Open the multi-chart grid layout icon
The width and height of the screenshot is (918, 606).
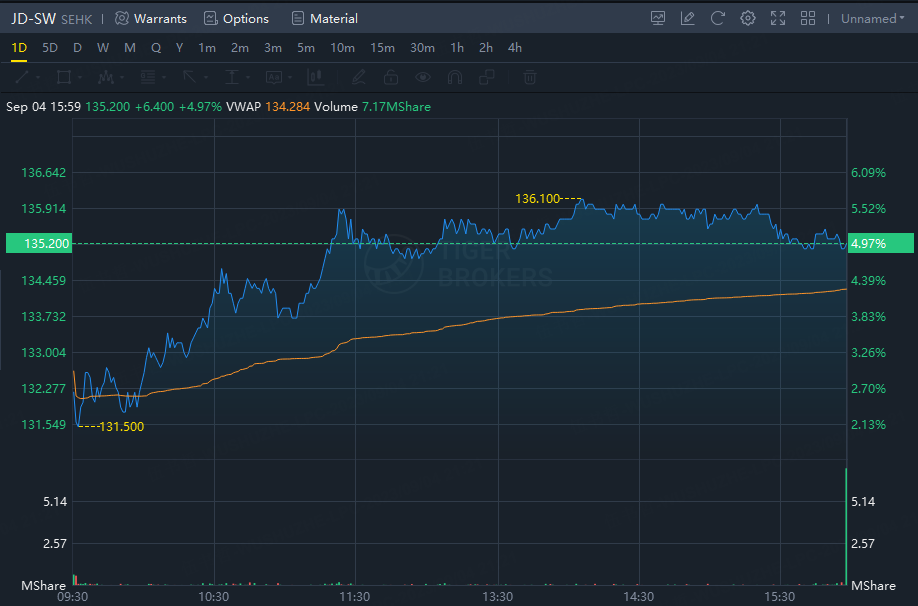coord(808,18)
